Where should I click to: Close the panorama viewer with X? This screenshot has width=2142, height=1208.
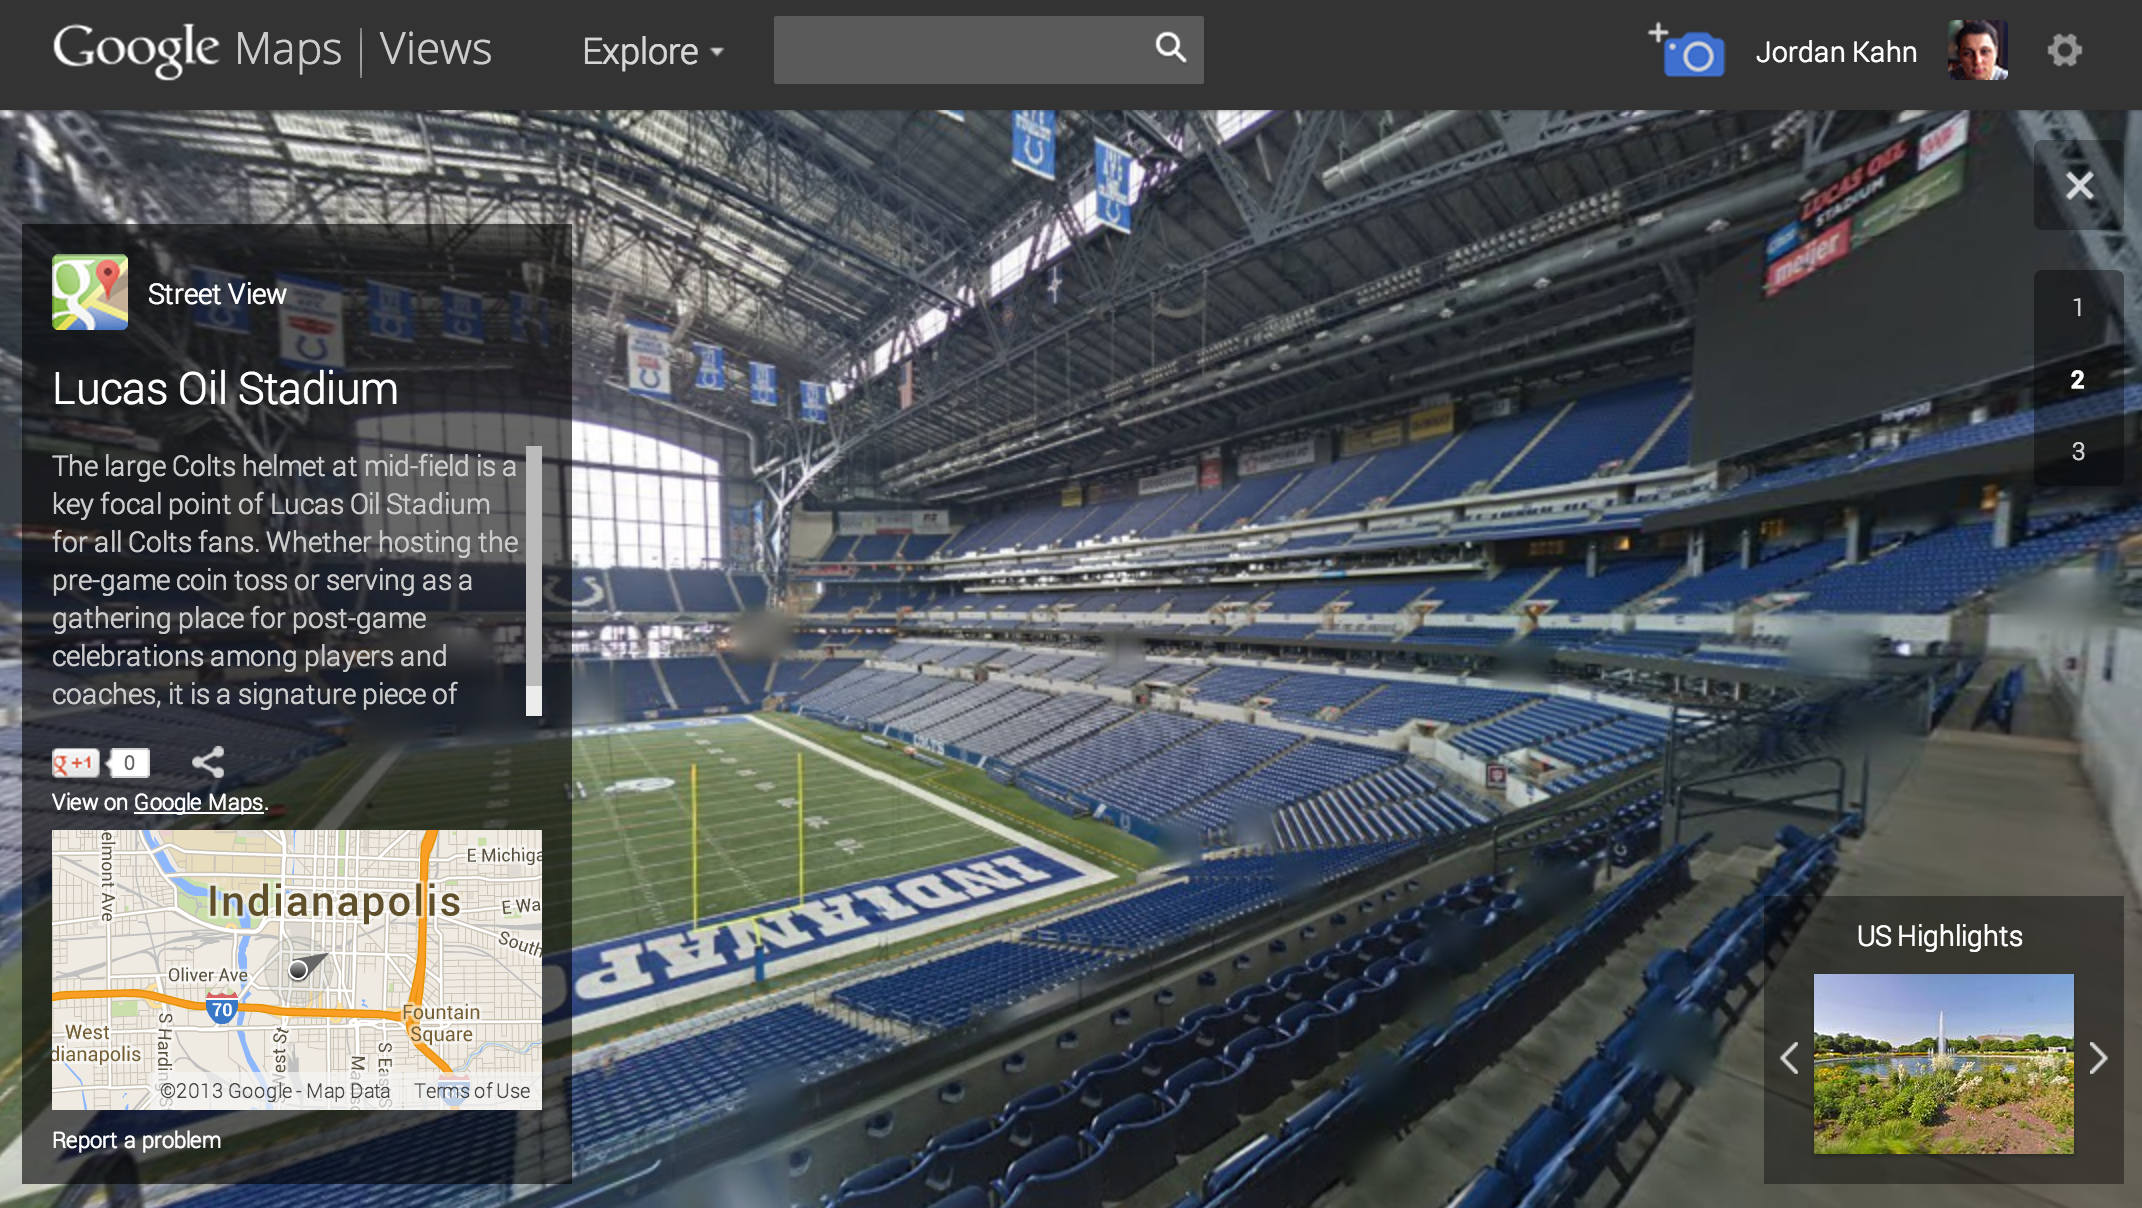coord(2079,186)
